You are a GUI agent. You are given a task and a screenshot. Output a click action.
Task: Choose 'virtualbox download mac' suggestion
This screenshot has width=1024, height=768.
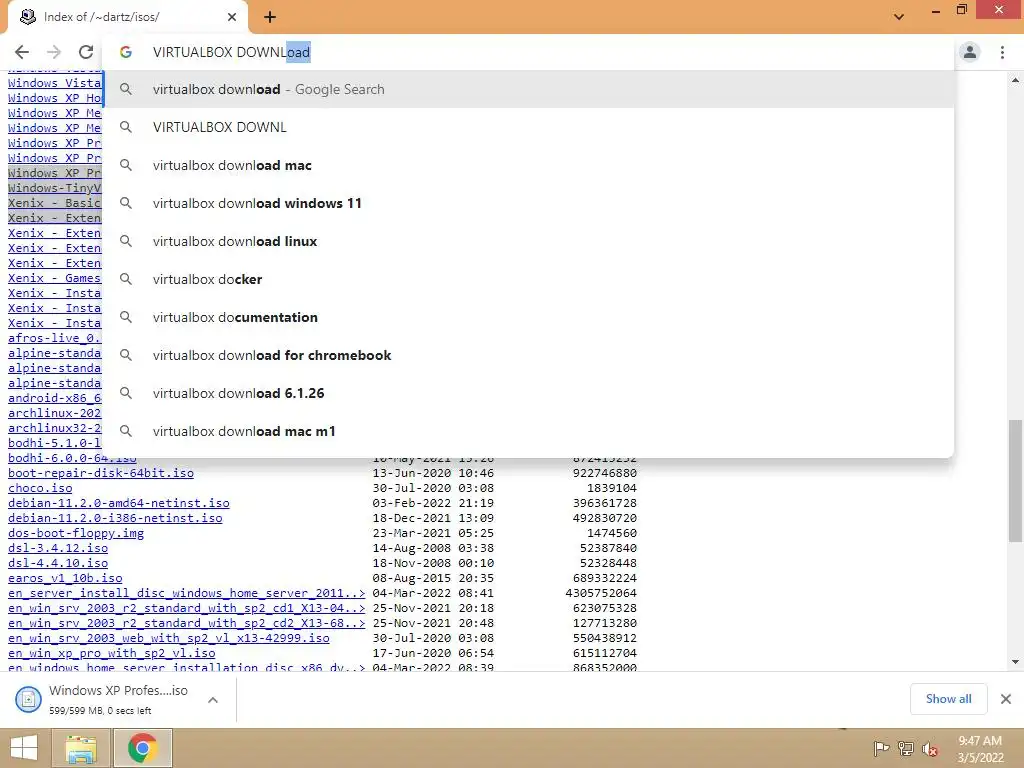pos(528,165)
